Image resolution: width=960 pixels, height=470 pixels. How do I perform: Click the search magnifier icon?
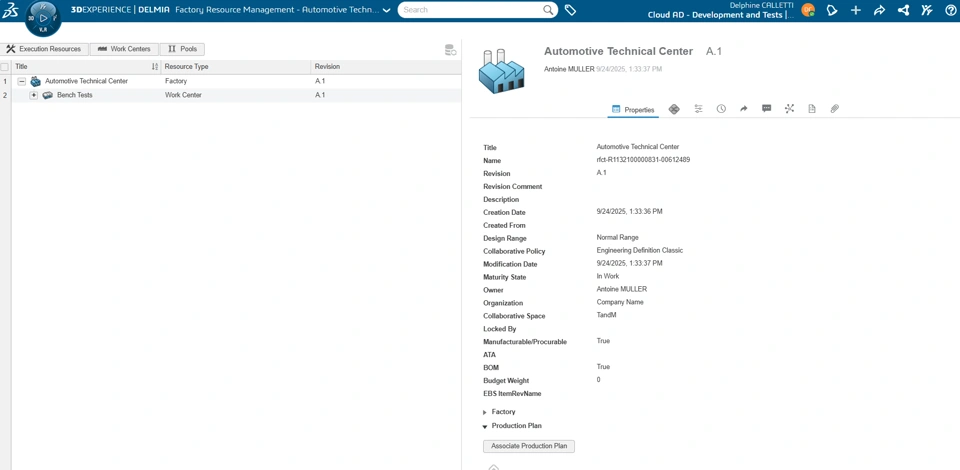point(548,10)
